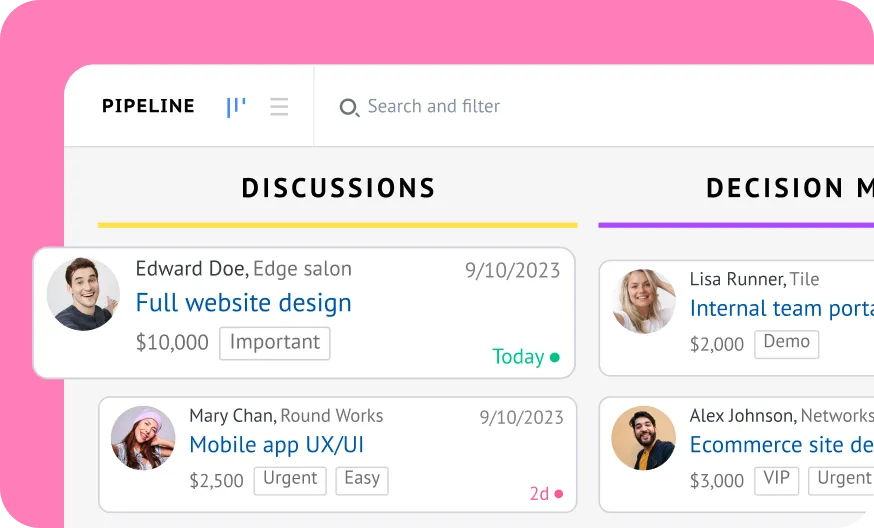Viewport: 874px width, 528px height.
Task: Switch to list view icon
Action: click(x=279, y=107)
